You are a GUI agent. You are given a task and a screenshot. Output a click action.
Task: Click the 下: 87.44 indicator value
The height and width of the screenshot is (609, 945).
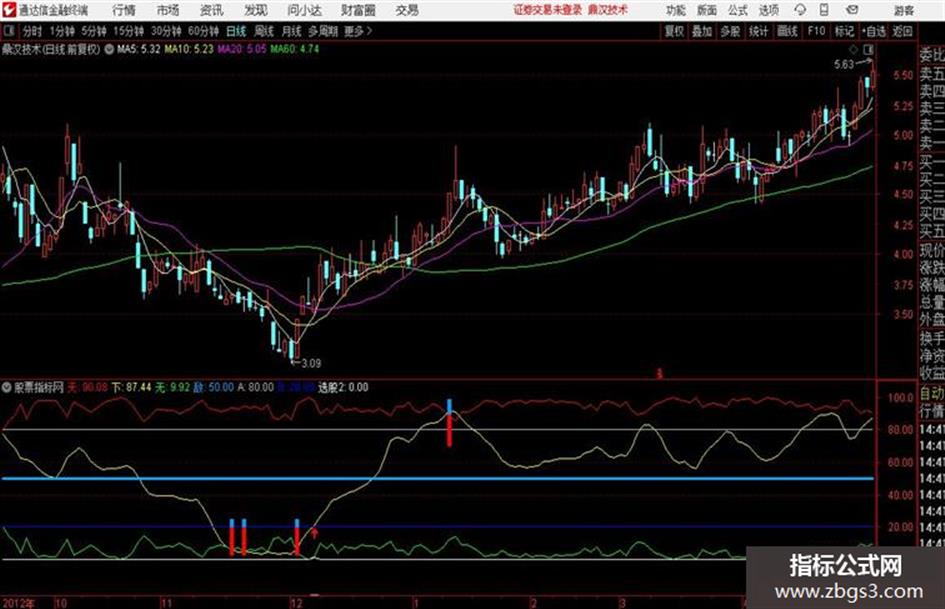[131, 387]
